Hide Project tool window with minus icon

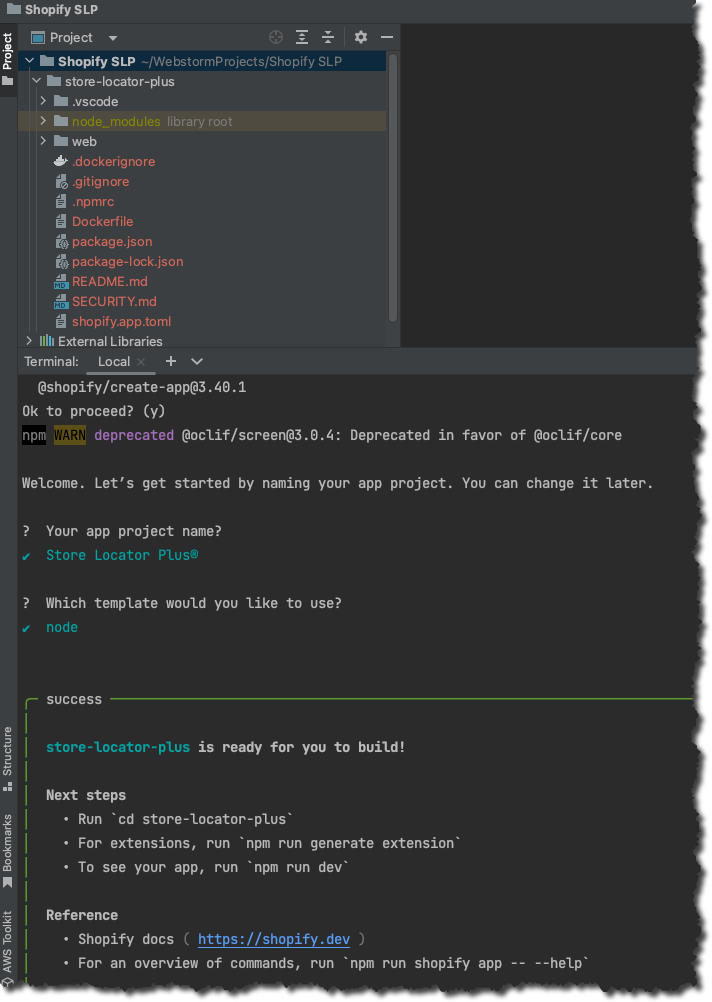click(x=386, y=36)
